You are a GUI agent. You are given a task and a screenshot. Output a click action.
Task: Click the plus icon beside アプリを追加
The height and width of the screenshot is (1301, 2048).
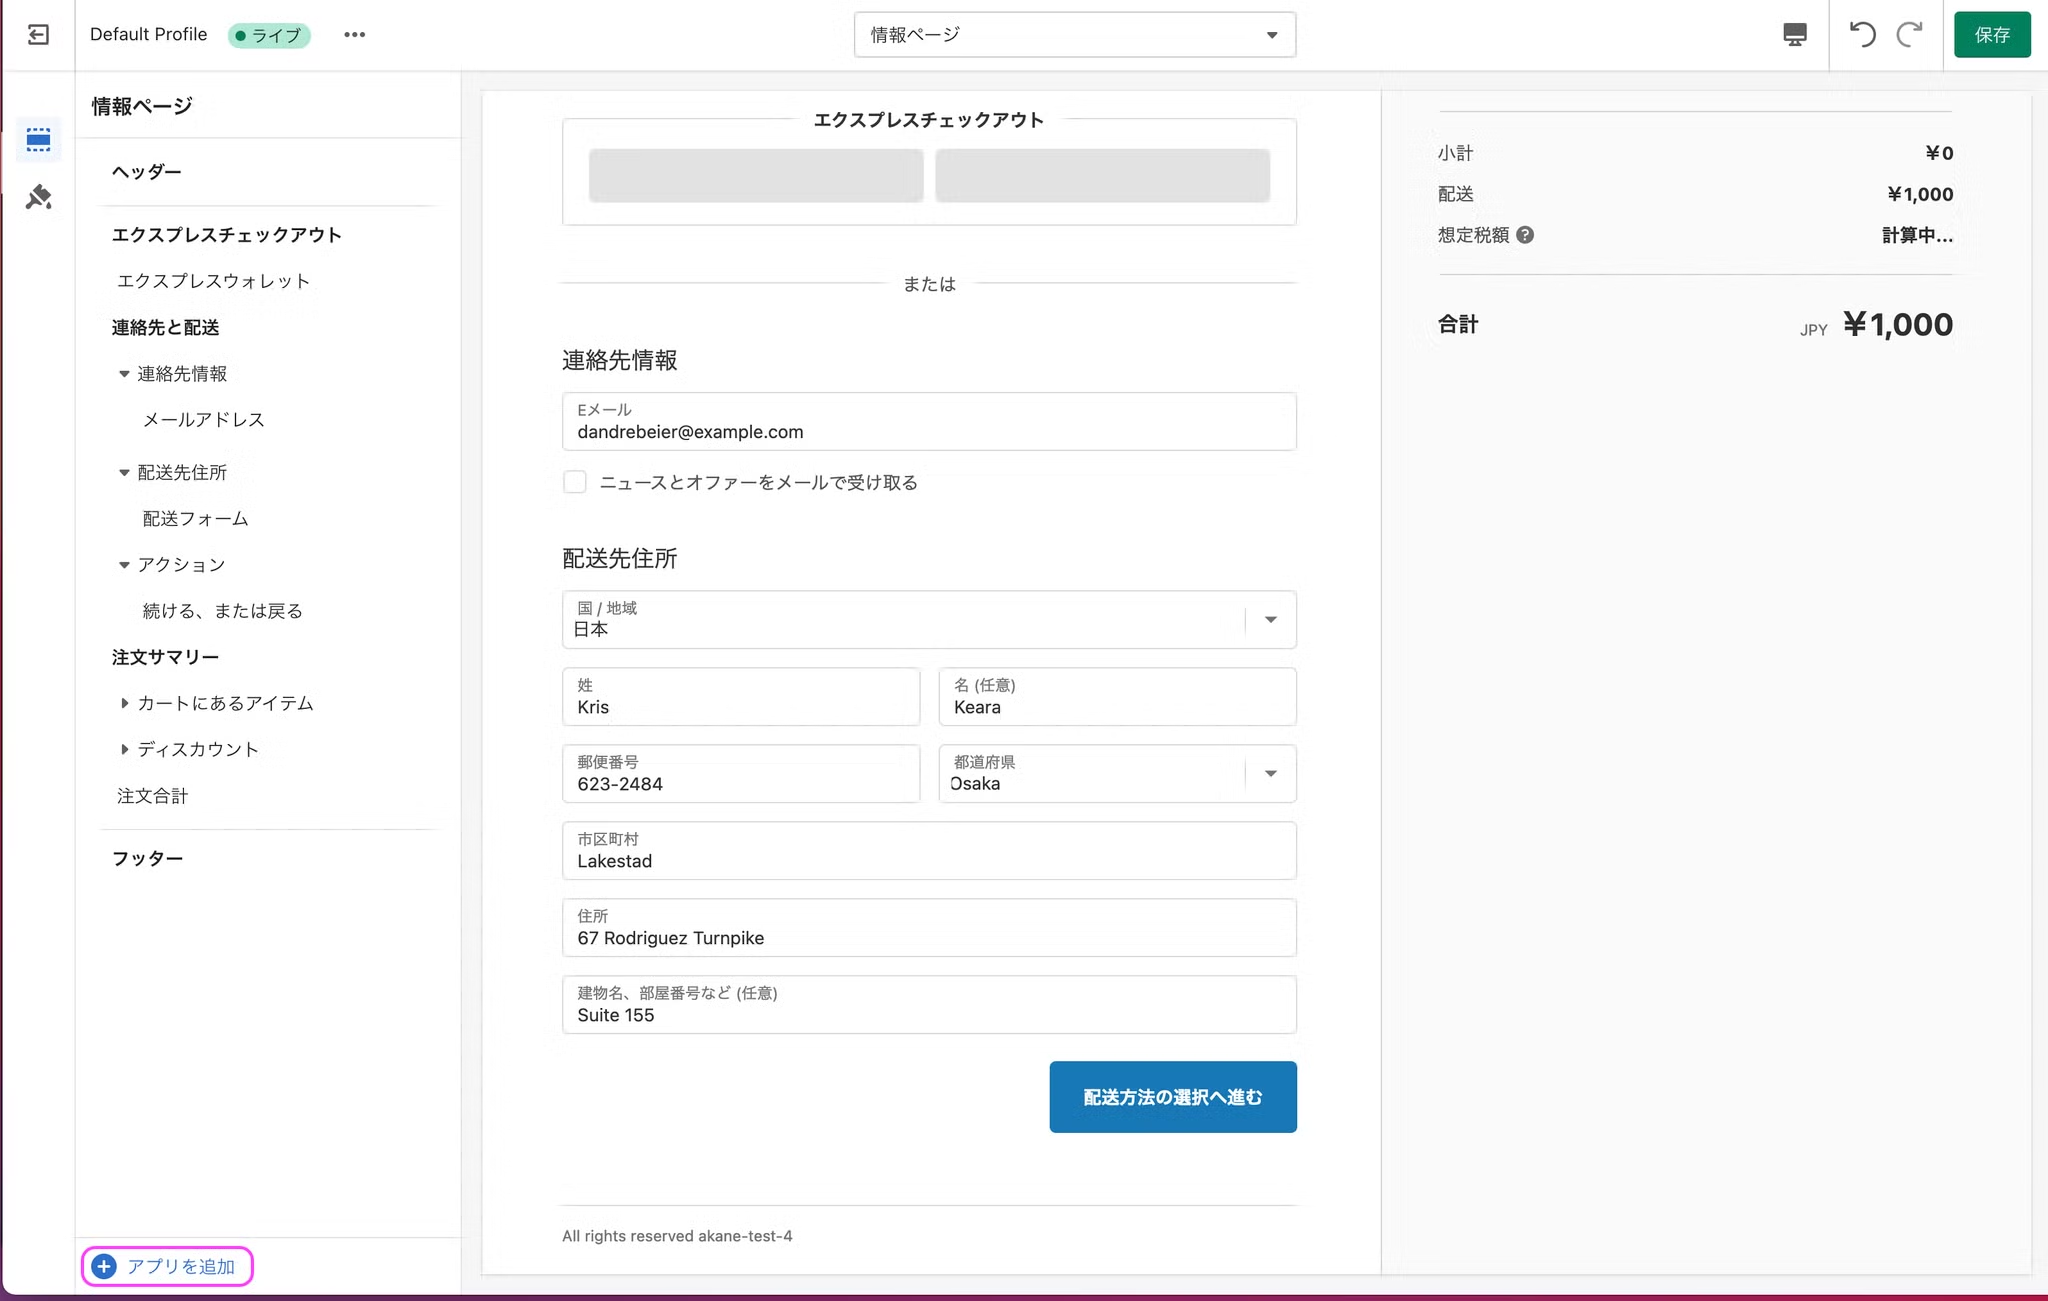[x=104, y=1266]
